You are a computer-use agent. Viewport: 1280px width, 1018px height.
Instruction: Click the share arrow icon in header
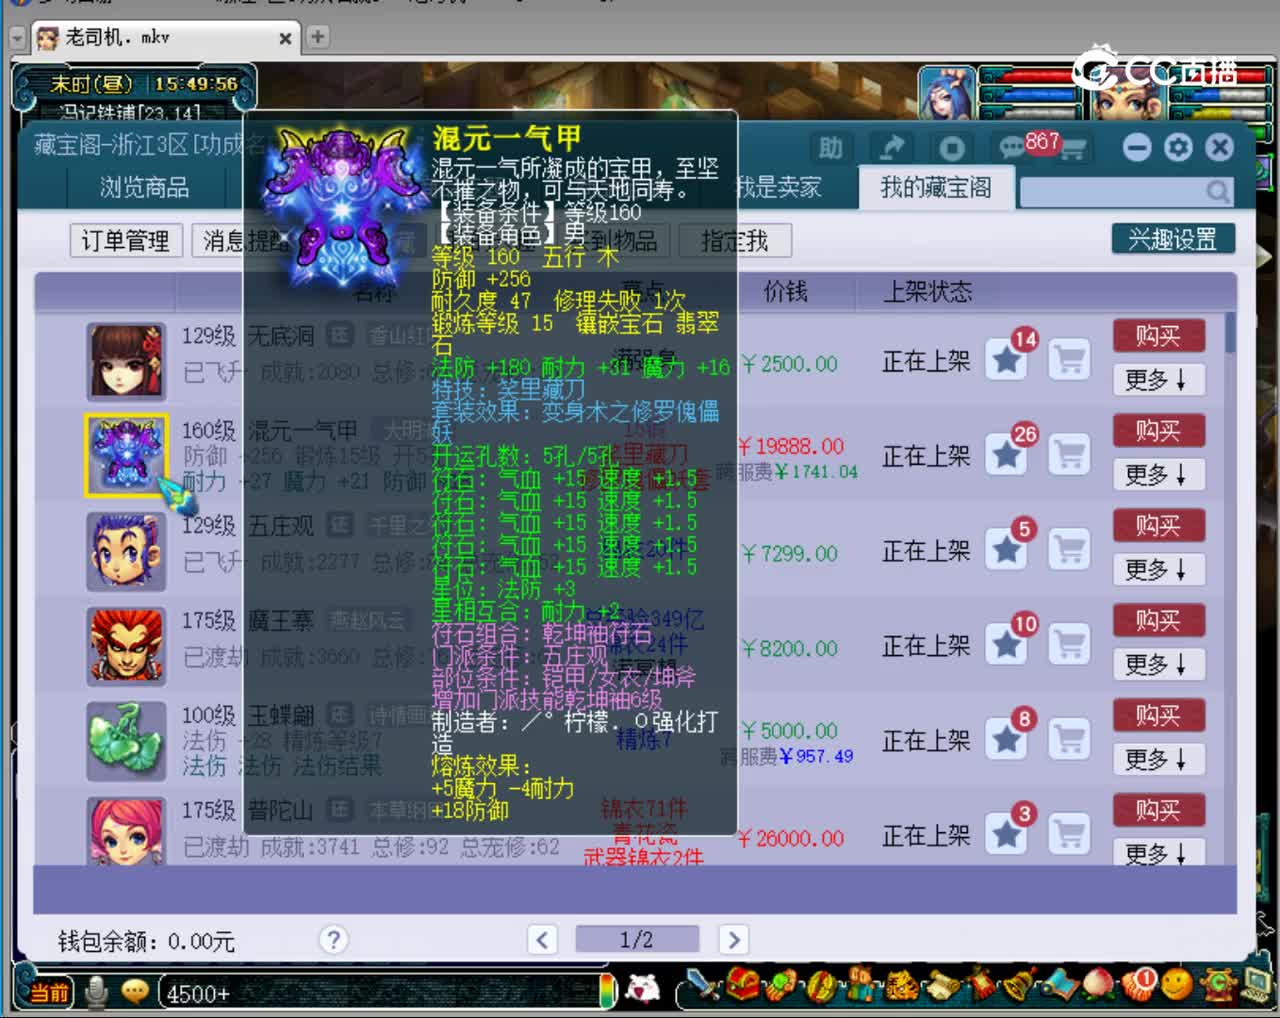point(890,148)
